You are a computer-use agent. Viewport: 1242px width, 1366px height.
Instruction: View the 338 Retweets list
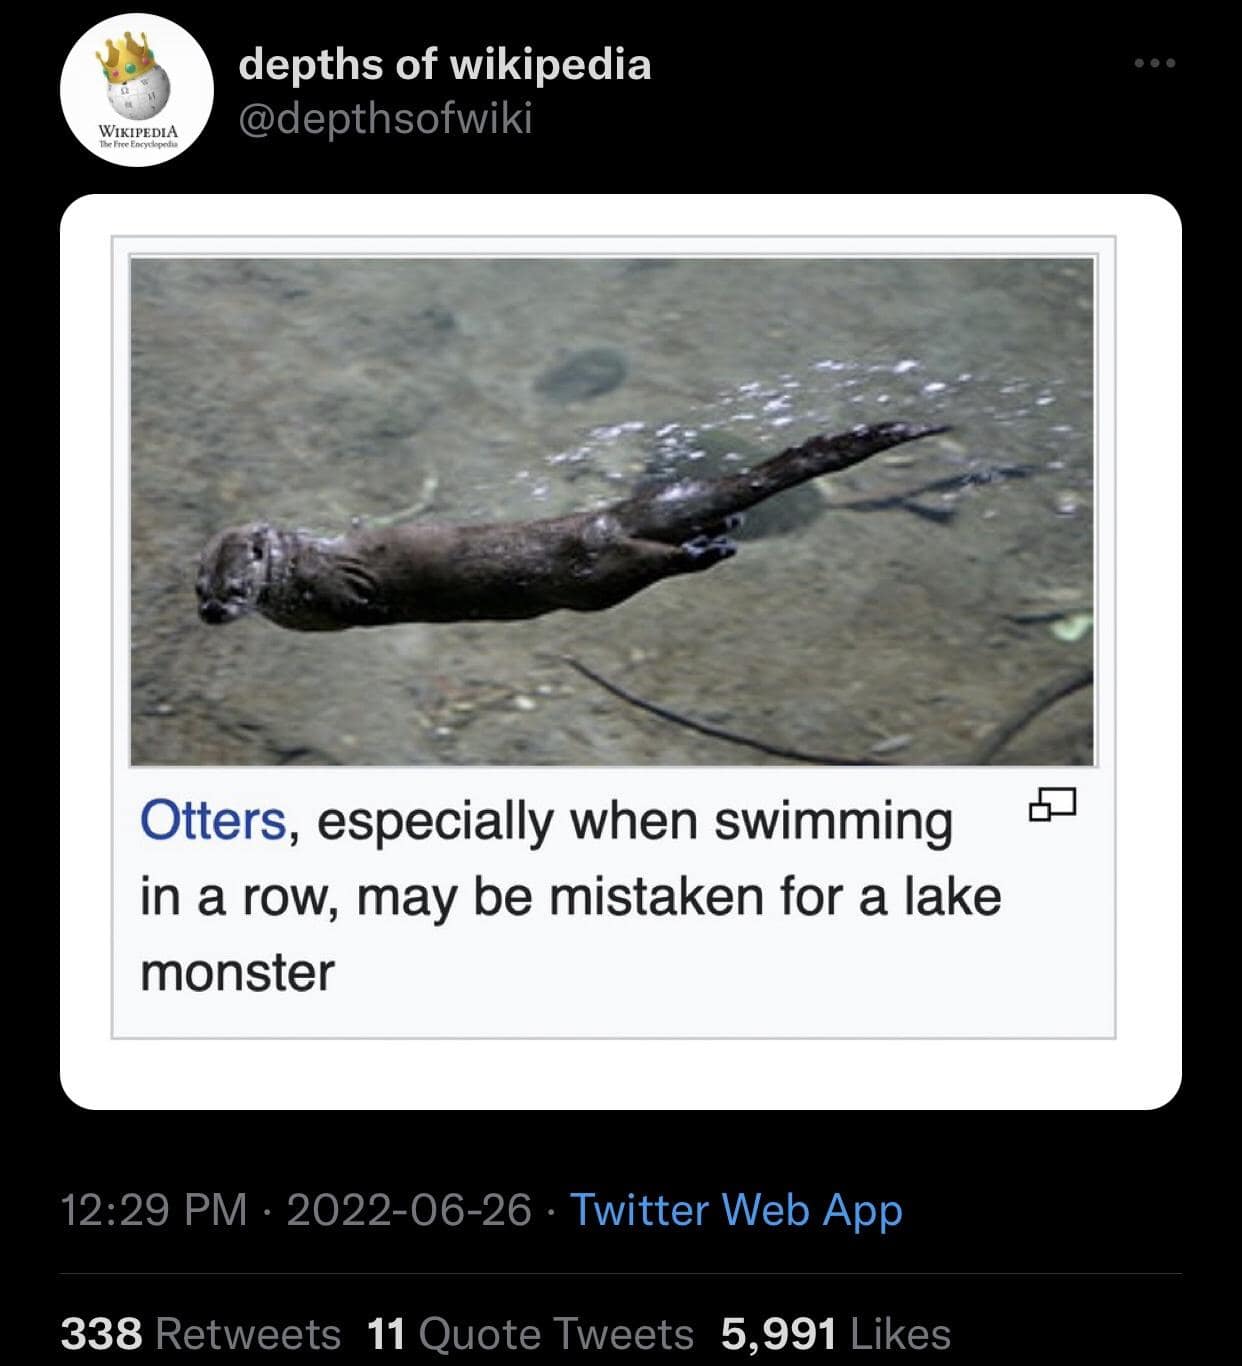[201, 1334]
